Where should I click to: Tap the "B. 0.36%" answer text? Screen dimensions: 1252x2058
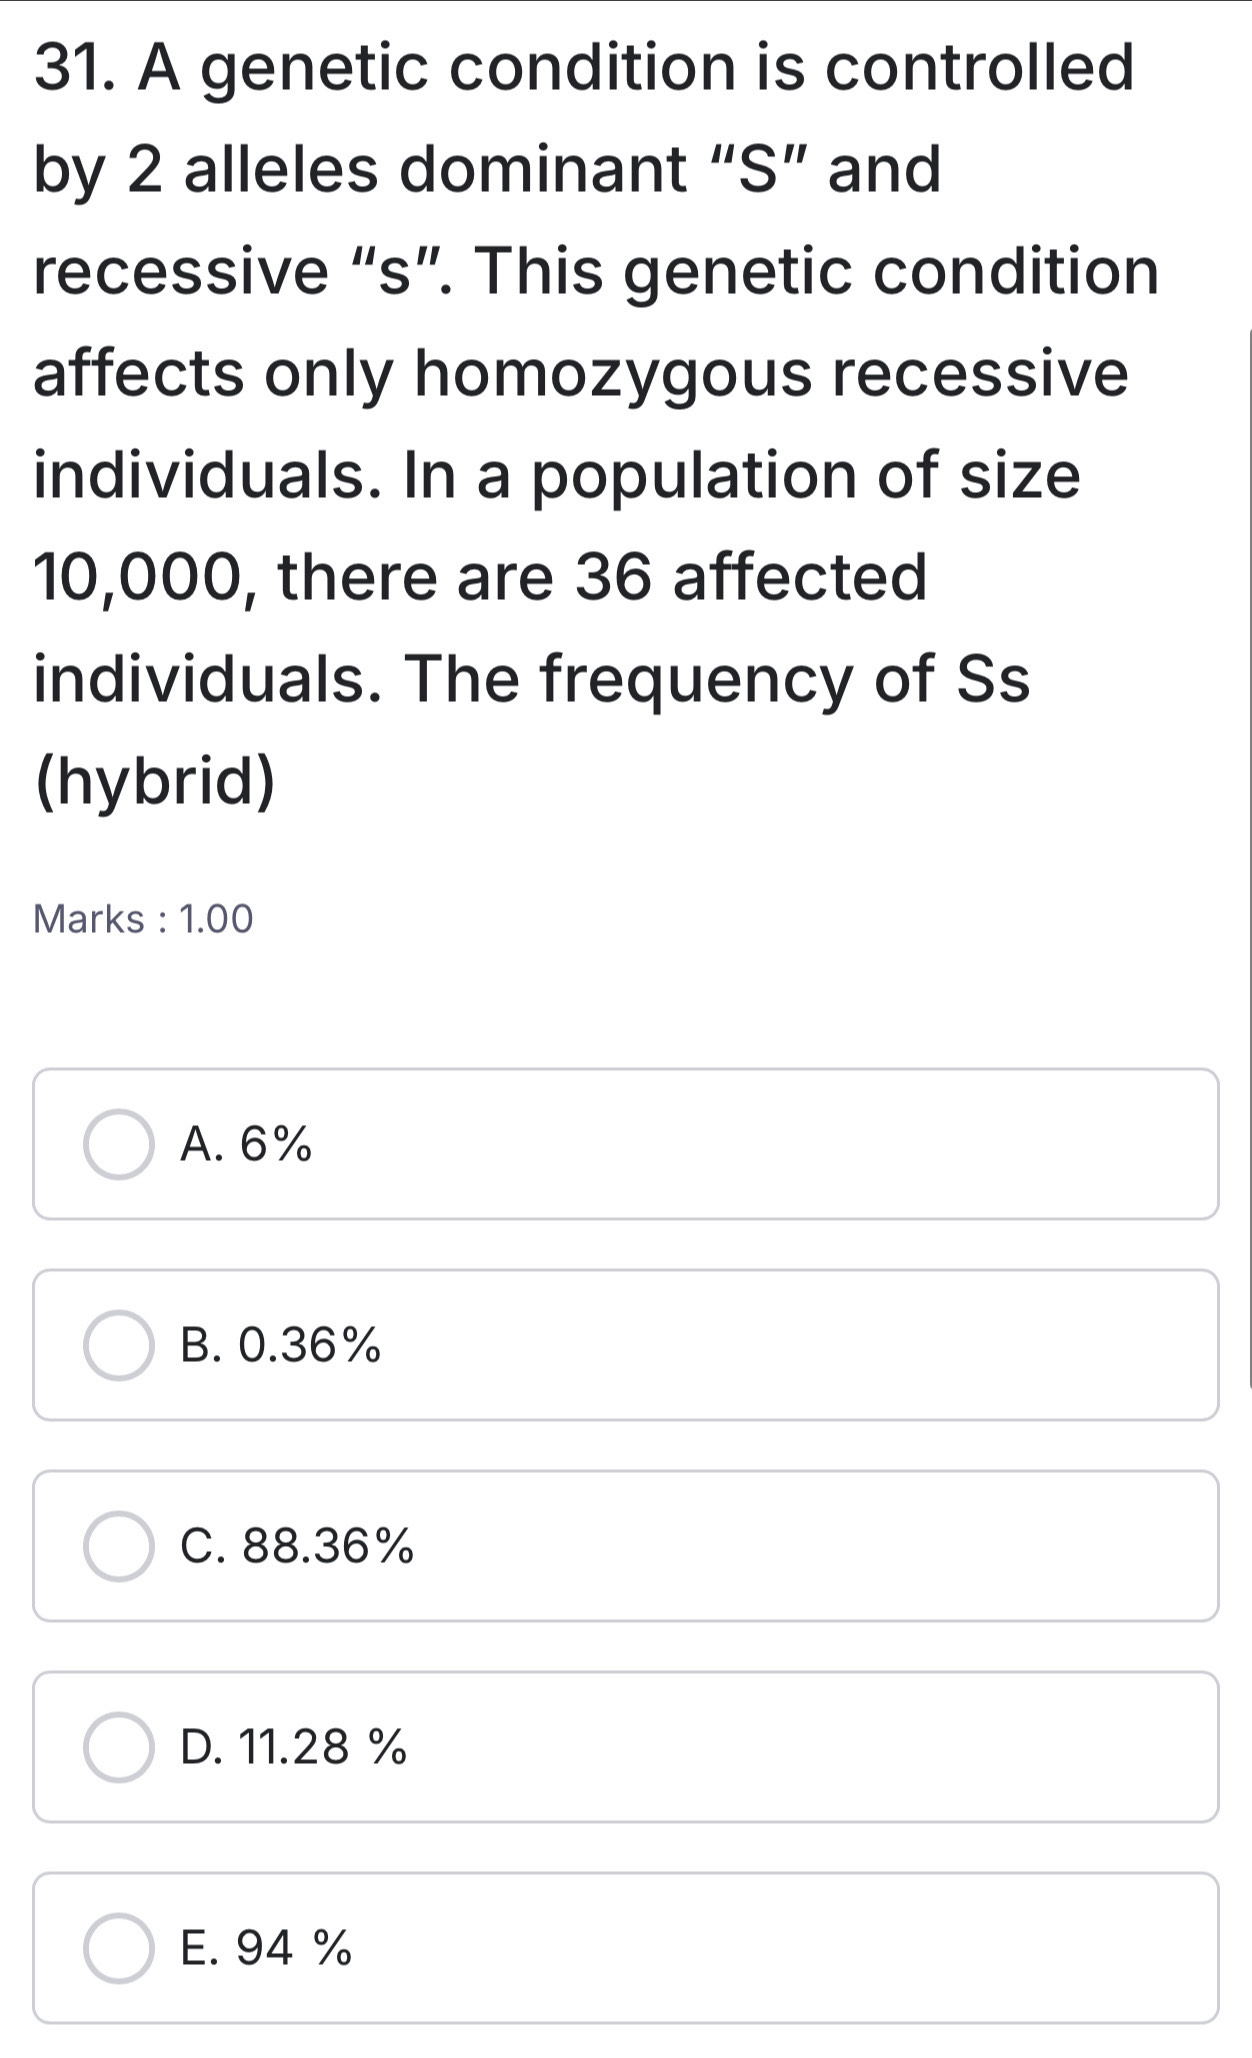pos(281,1345)
